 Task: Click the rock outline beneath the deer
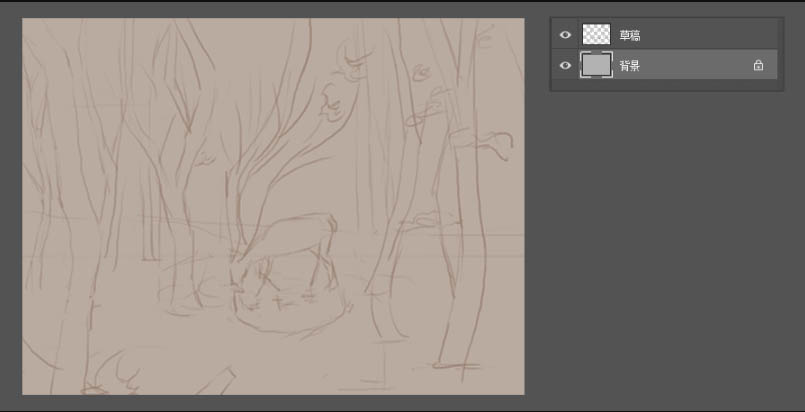click(290, 313)
